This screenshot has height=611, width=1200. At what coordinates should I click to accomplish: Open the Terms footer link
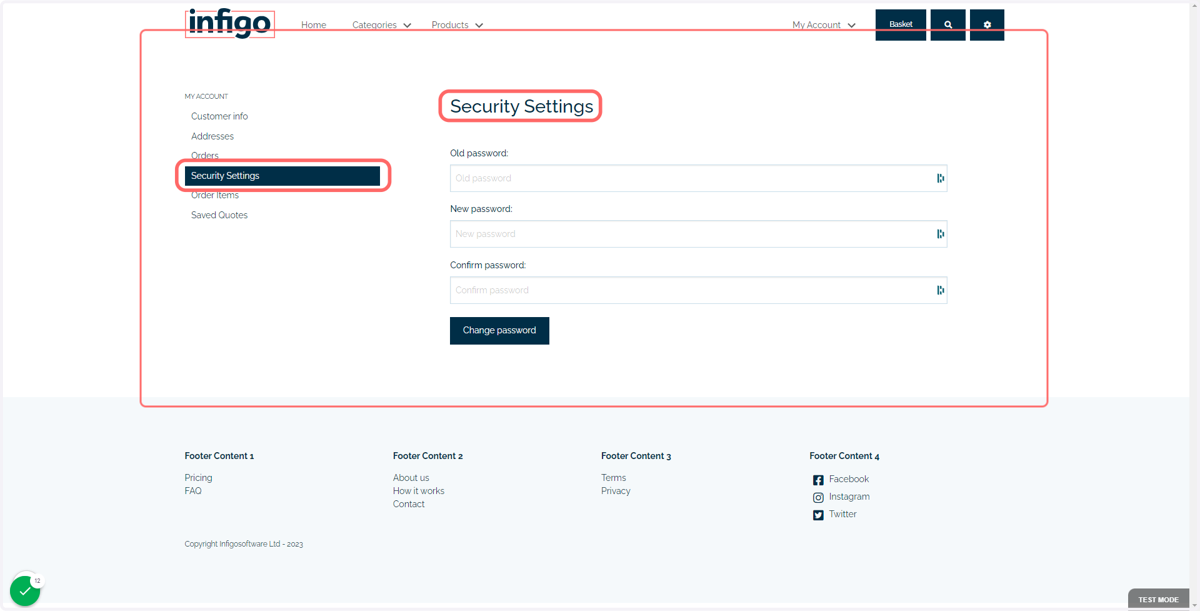pos(613,478)
